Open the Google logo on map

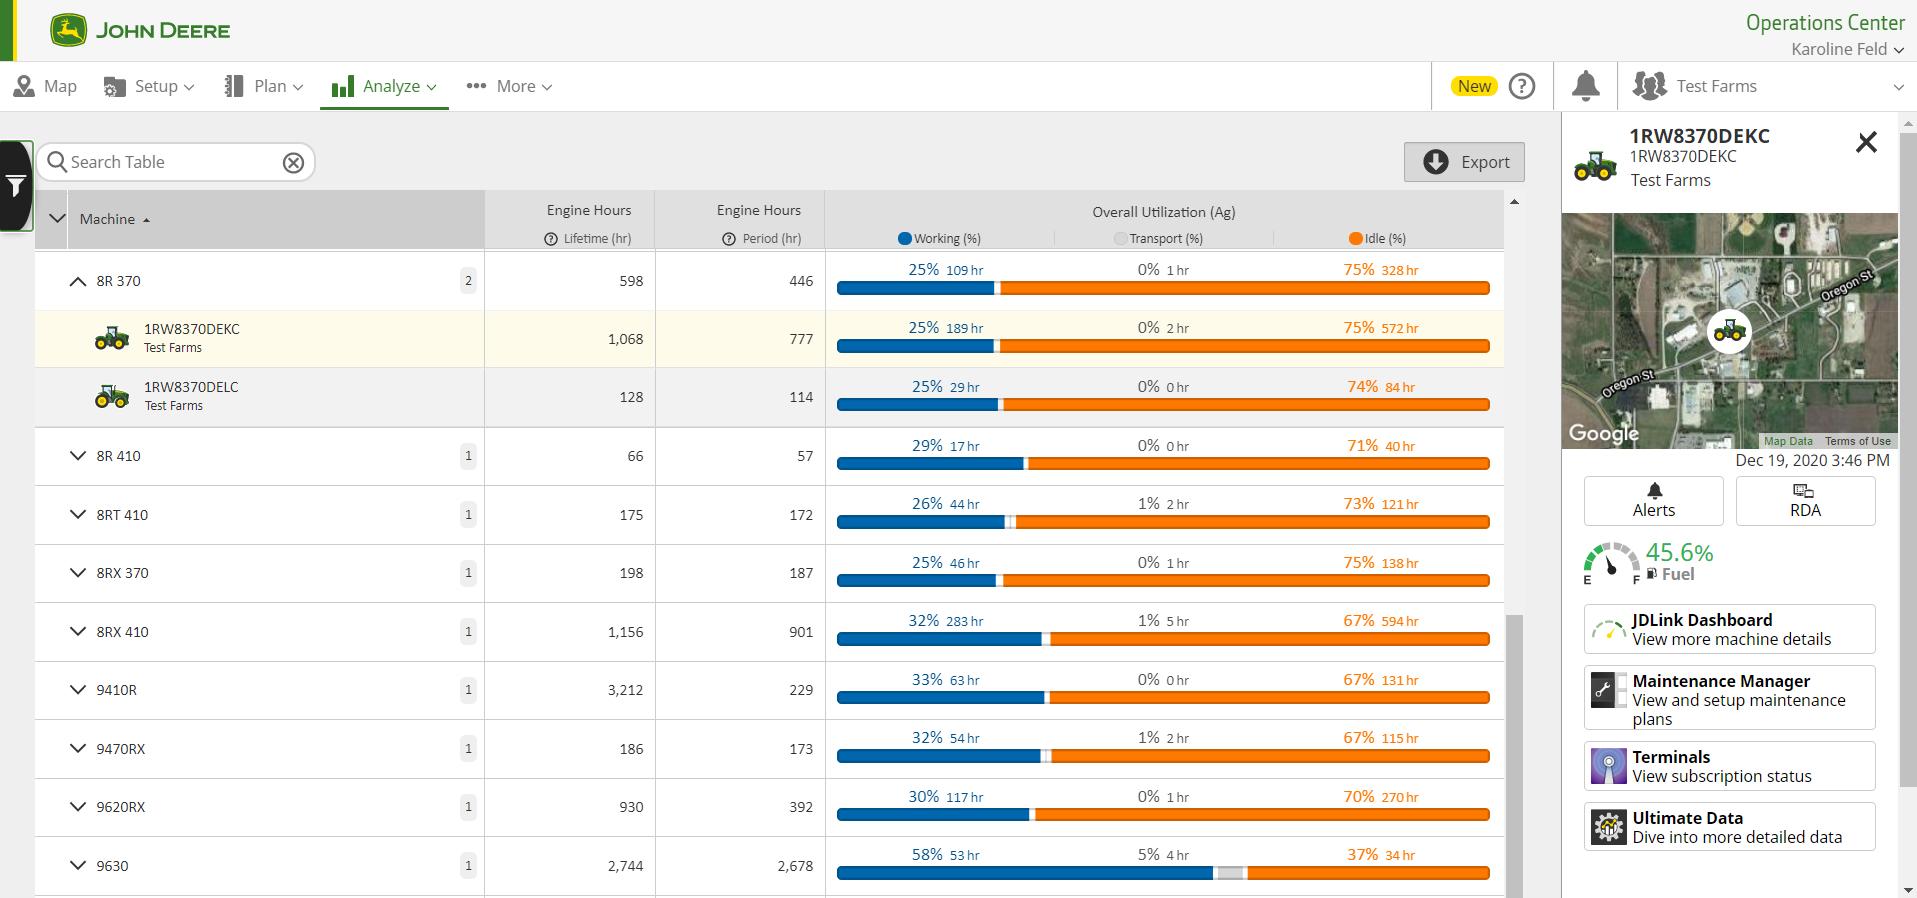pyautogui.click(x=1604, y=433)
